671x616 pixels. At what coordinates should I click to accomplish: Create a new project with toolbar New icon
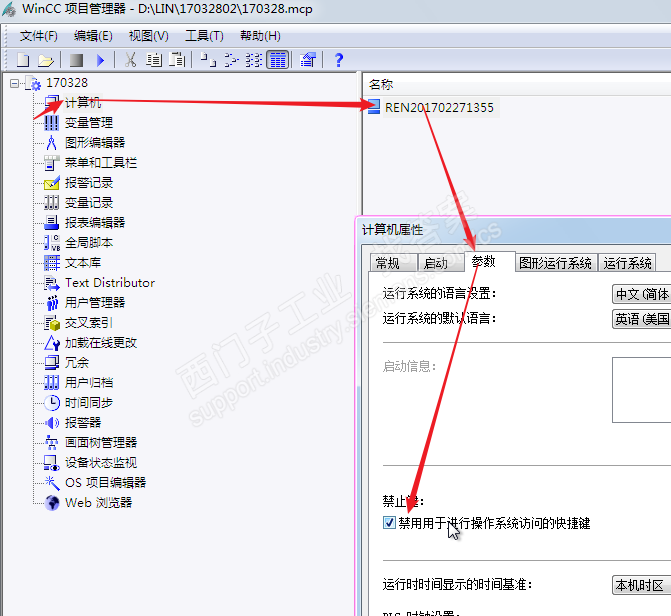pyautogui.click(x=23, y=60)
